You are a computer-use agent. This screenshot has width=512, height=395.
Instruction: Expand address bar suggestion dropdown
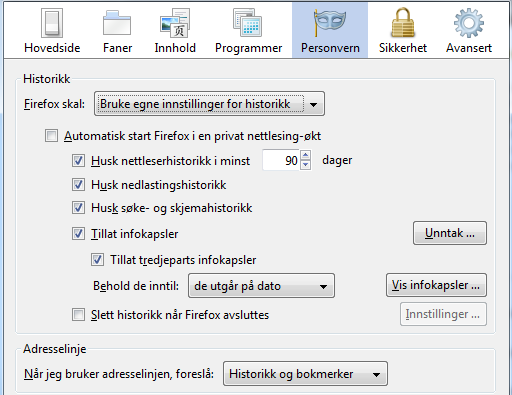pyautogui.click(x=305, y=374)
